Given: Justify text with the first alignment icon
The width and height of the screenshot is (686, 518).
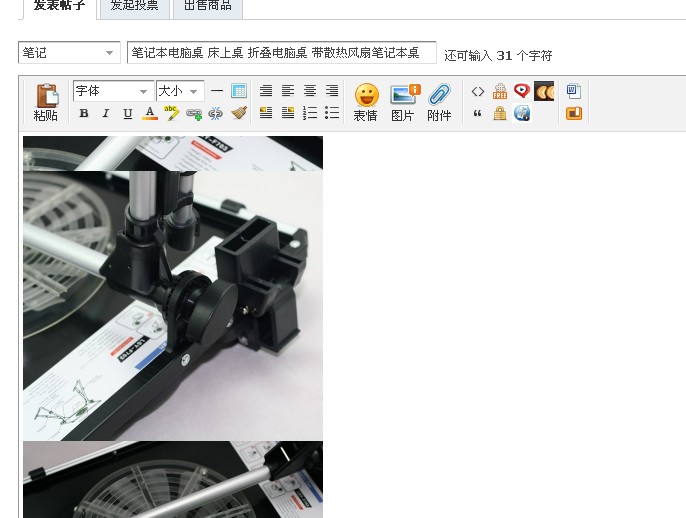Looking at the screenshot, I should tap(266, 91).
